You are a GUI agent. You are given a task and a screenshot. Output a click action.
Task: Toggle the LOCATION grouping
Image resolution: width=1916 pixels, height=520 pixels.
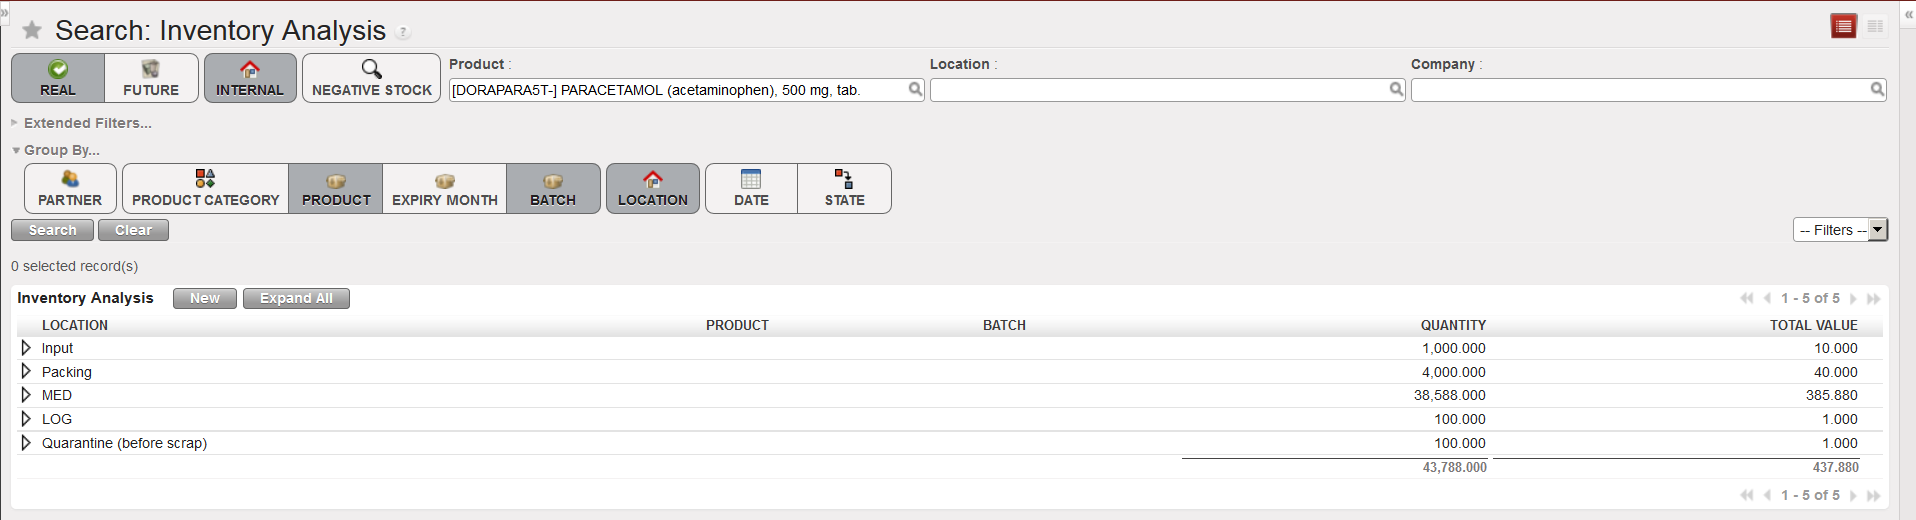point(653,188)
